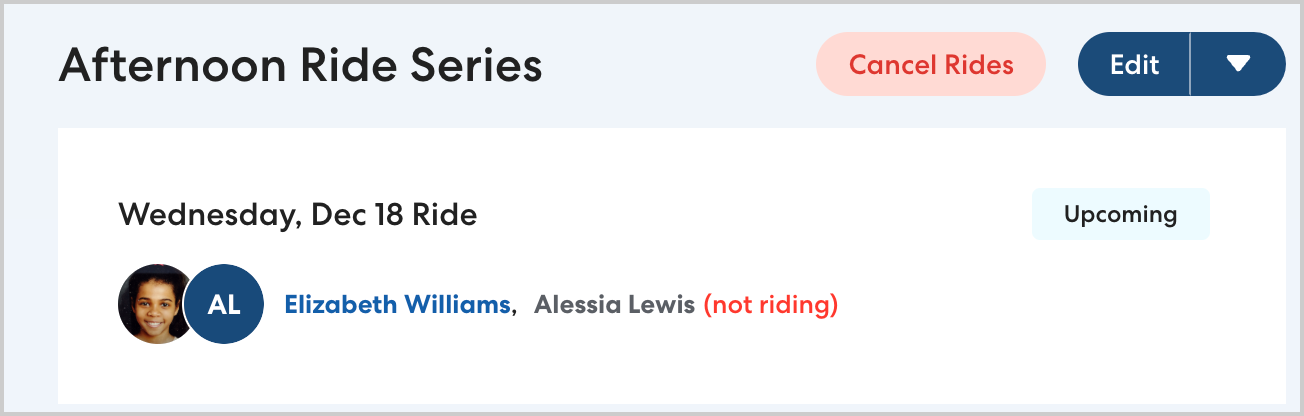Click the Afternoon Ride Series title

(300, 66)
